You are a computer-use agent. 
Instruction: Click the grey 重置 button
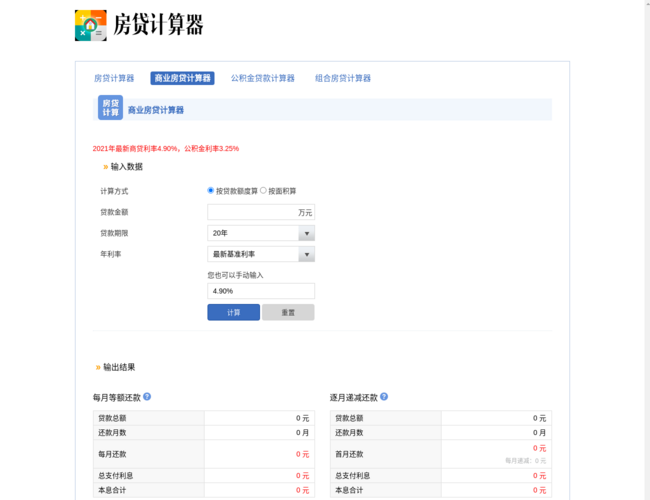point(288,312)
